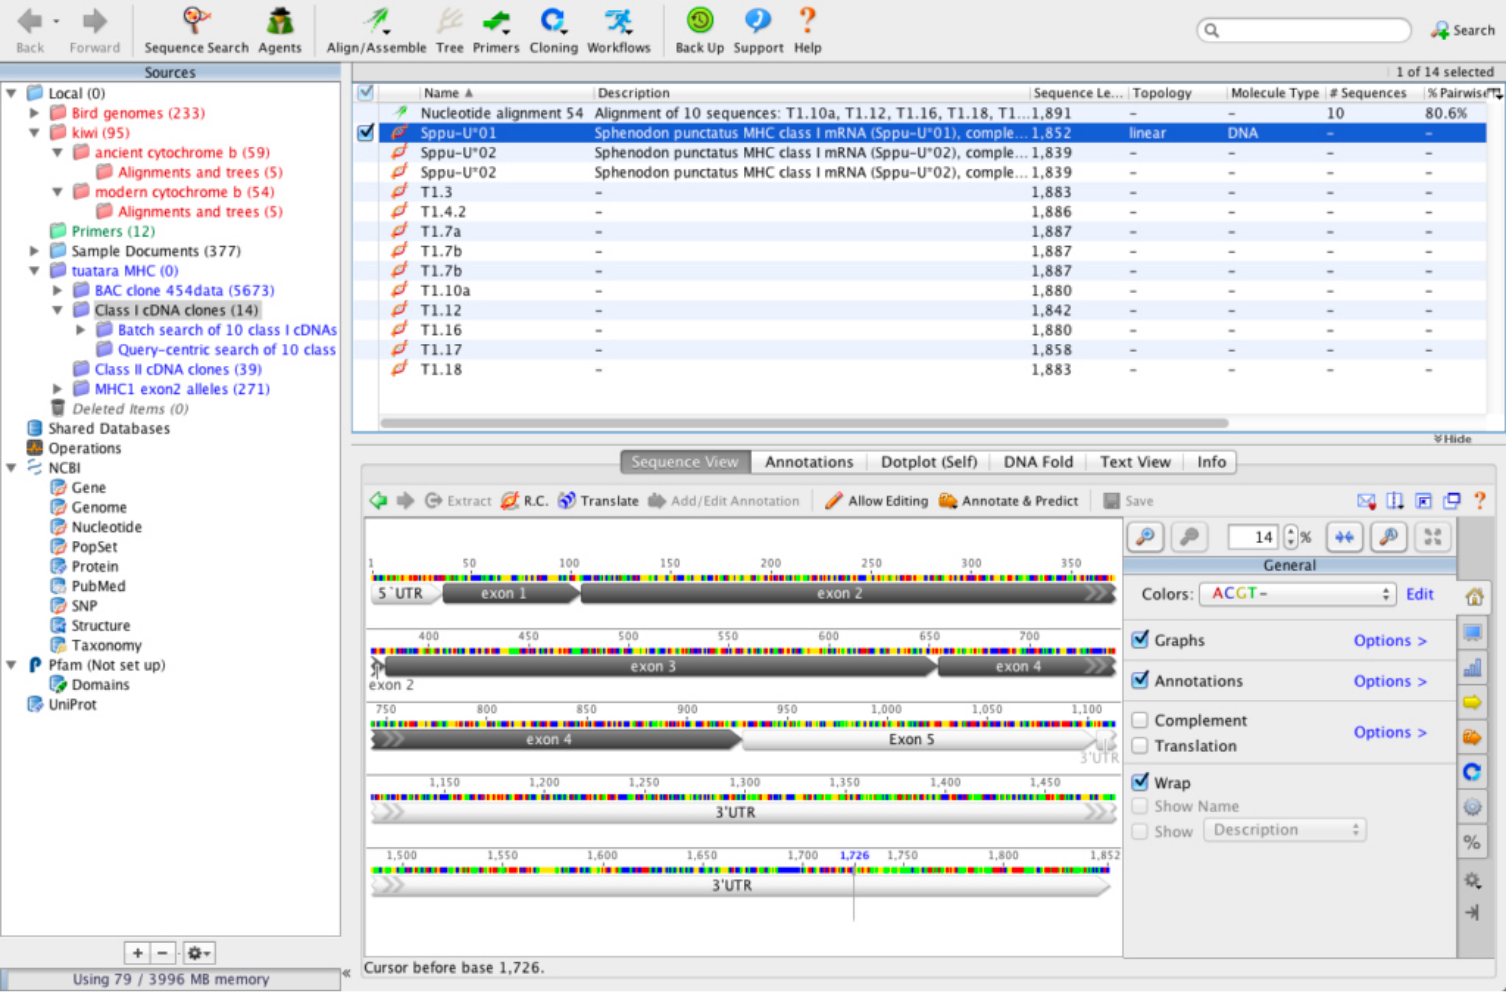
Task: Open the Description show dropdown
Action: [x=1284, y=830]
